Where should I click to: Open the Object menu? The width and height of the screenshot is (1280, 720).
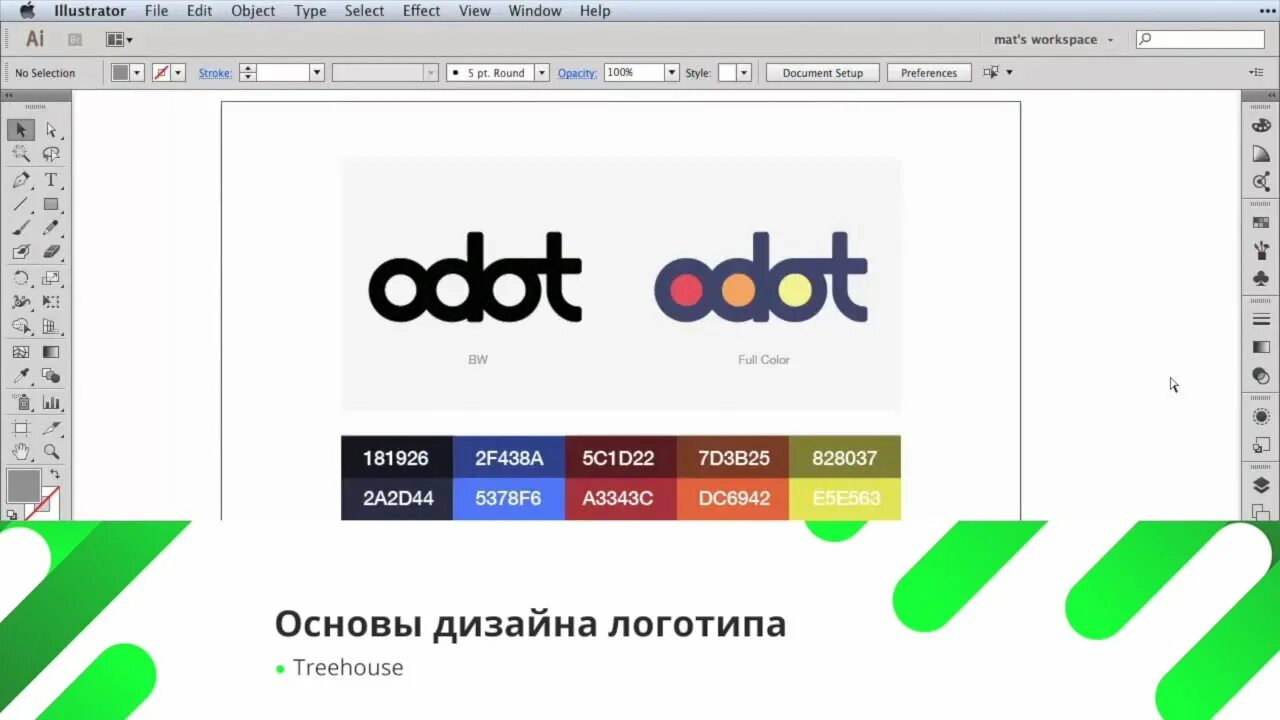[x=253, y=11]
